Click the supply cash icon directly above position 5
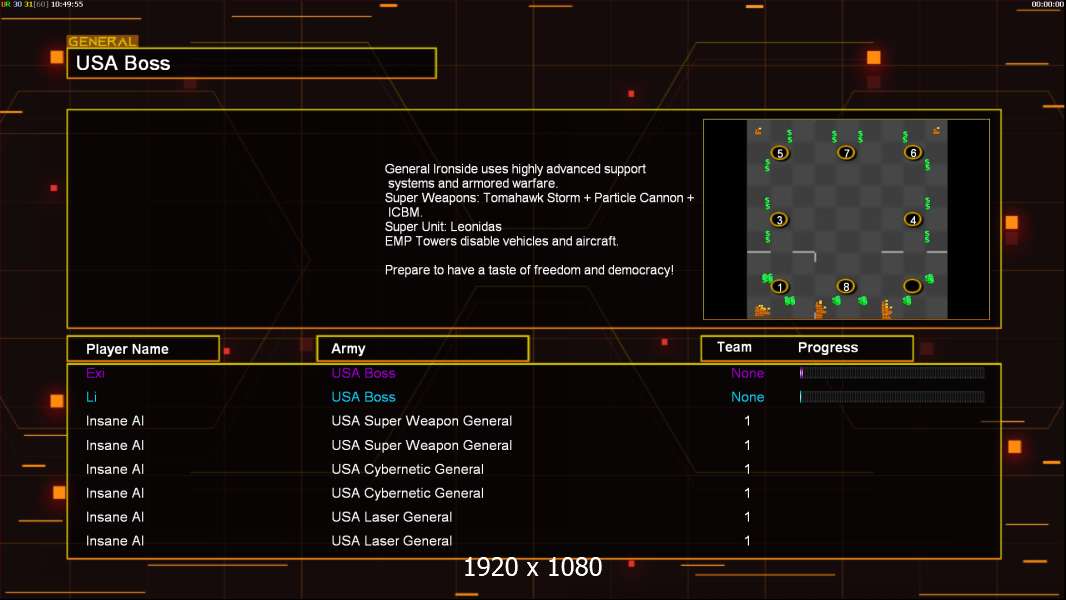This screenshot has width=1066, height=600. click(x=789, y=136)
